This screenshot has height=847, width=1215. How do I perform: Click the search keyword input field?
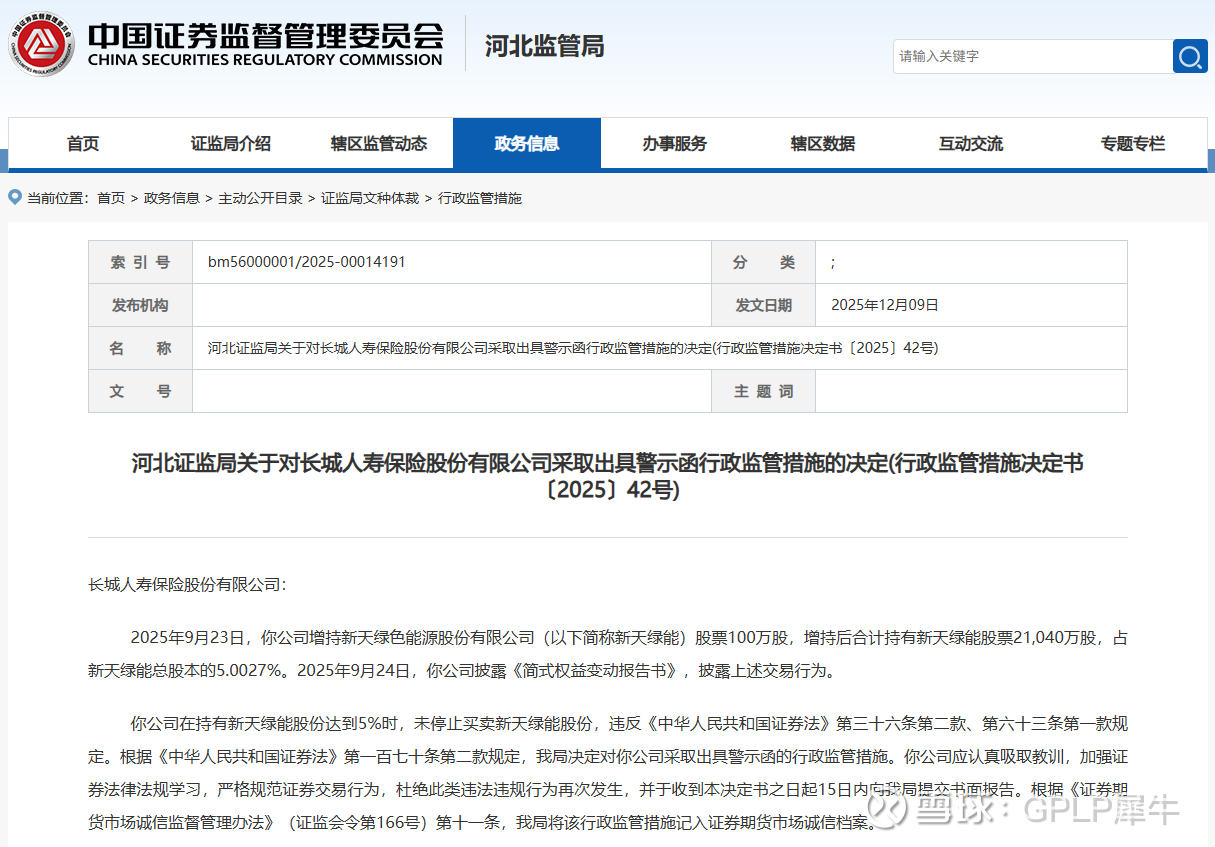[x=1032, y=57]
